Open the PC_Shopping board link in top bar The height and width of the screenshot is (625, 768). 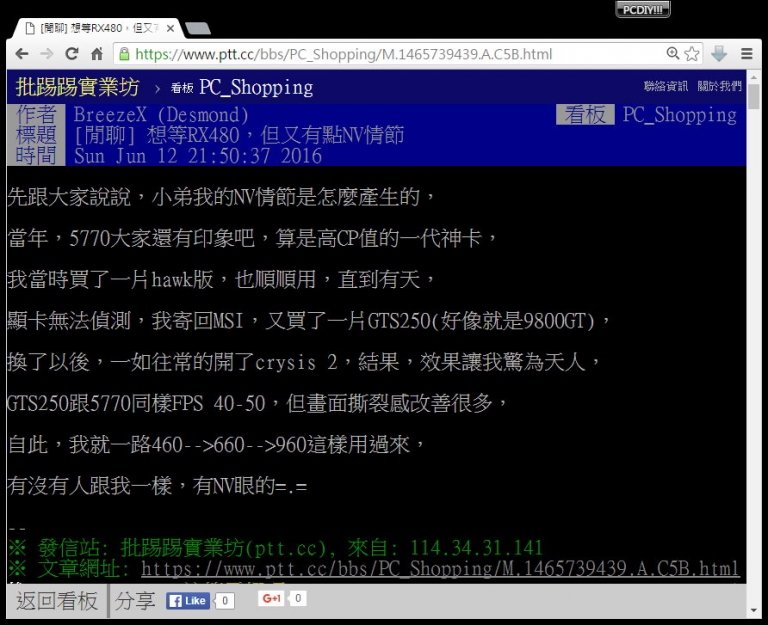coord(242,87)
